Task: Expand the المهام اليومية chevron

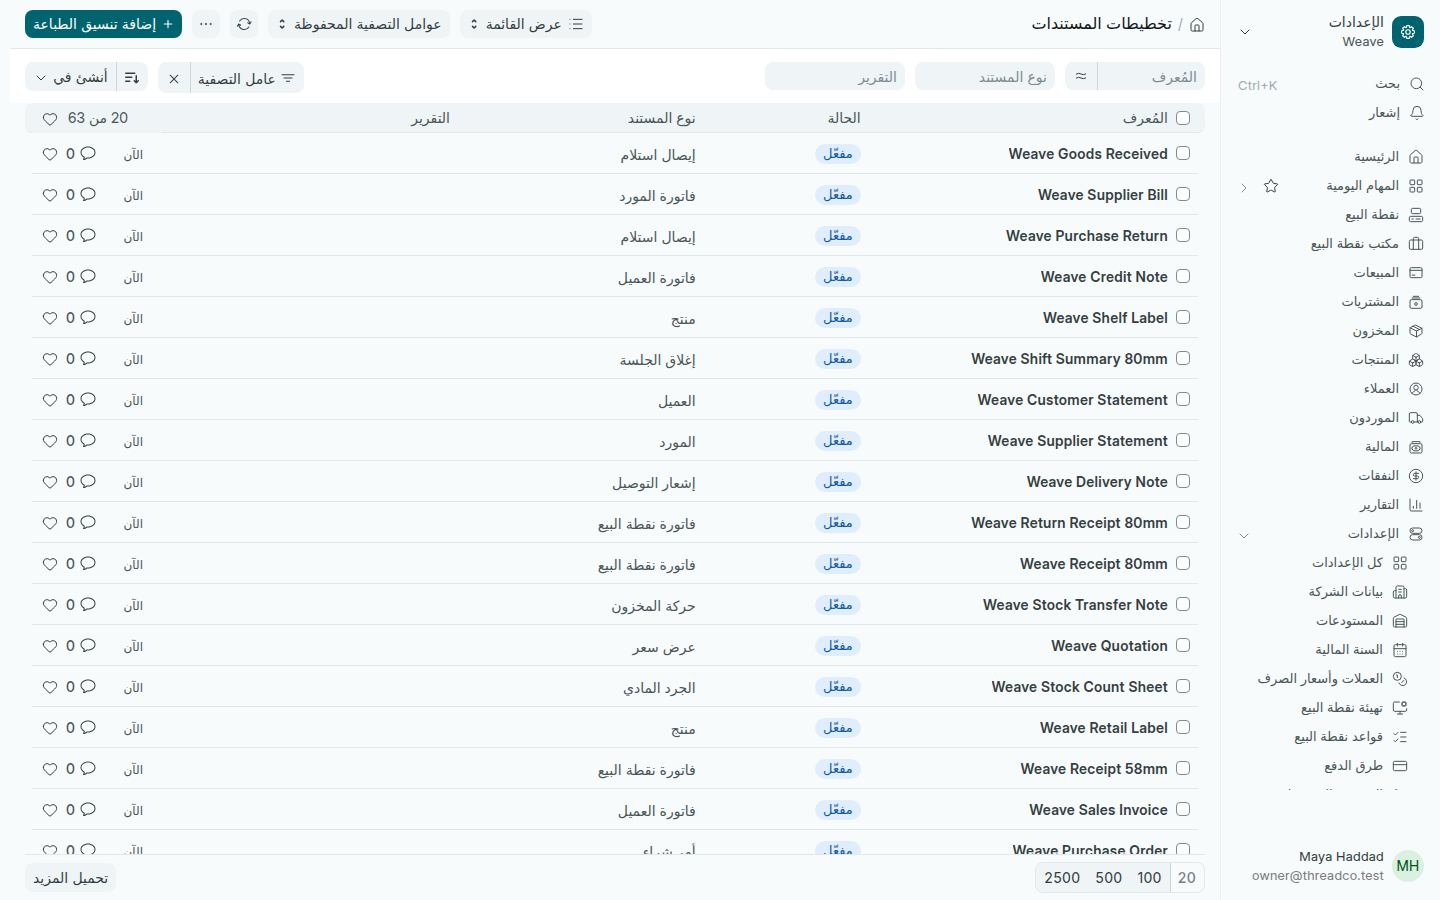Action: (x=1243, y=187)
